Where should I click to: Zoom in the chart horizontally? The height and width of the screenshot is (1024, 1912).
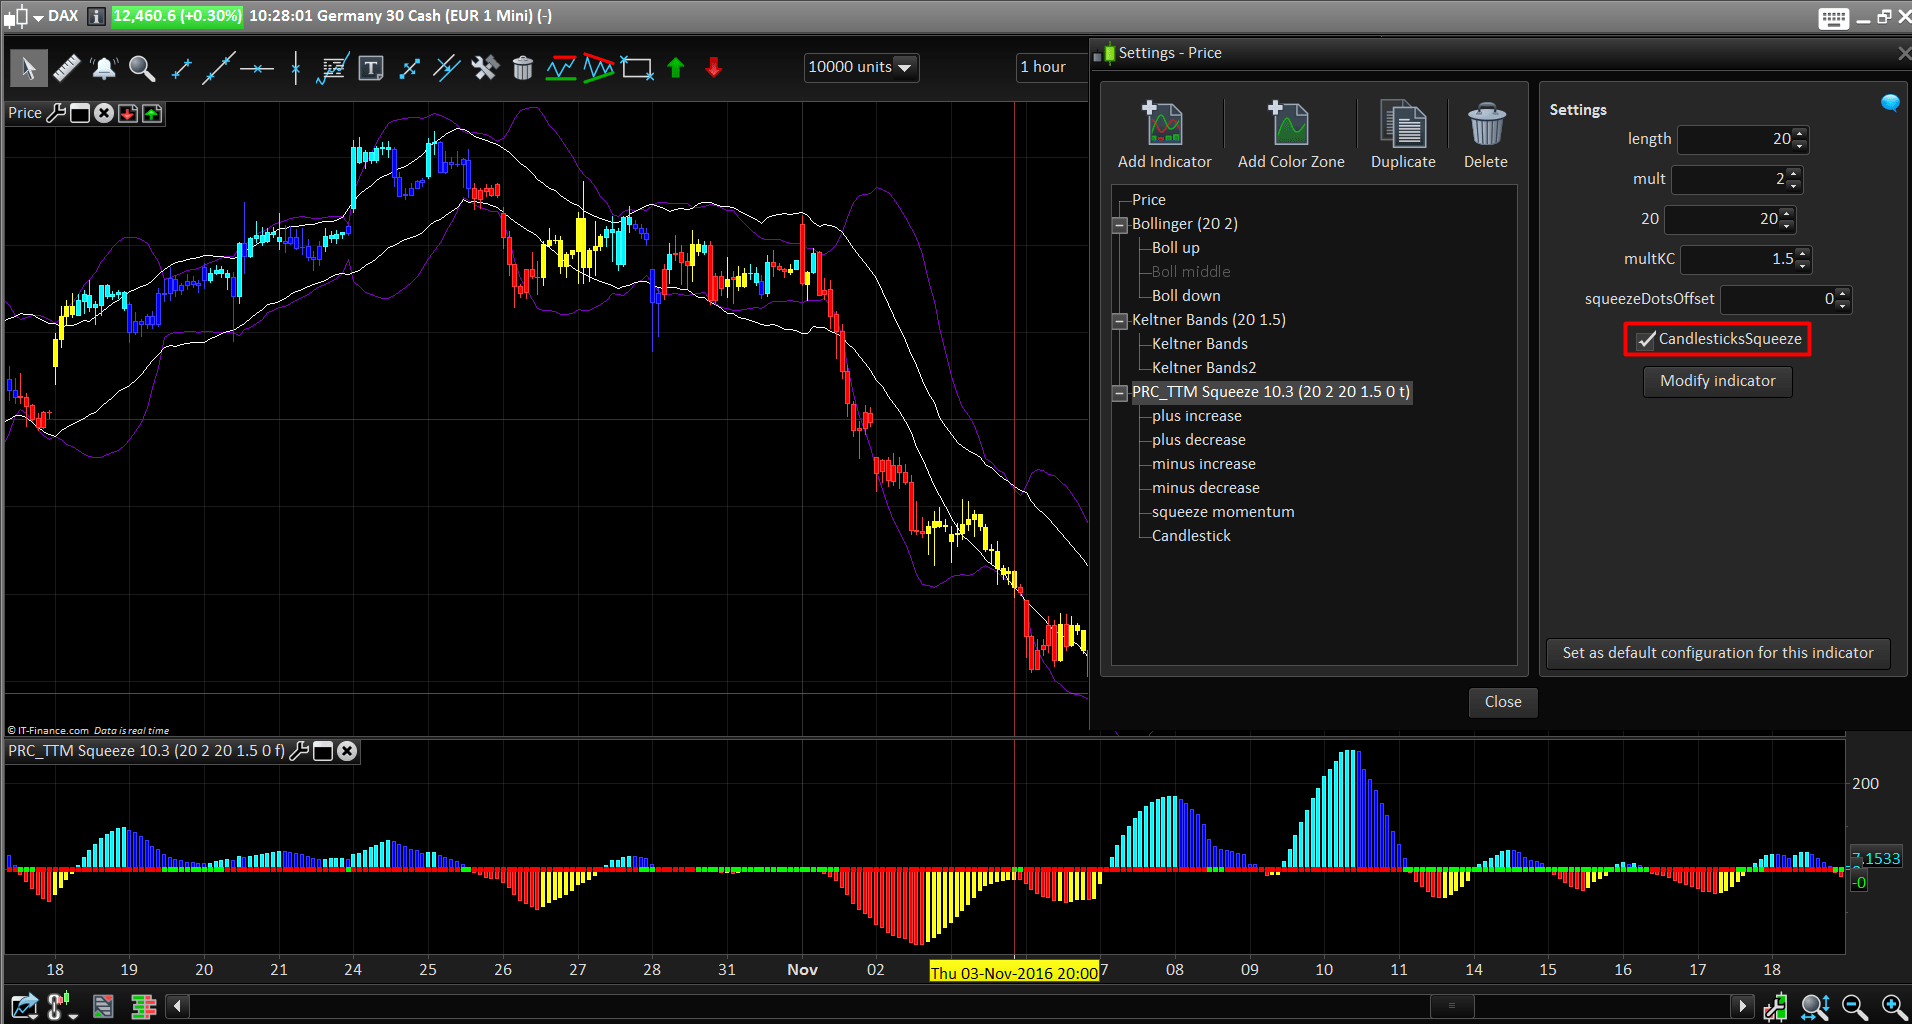pyautogui.click(x=1893, y=1006)
